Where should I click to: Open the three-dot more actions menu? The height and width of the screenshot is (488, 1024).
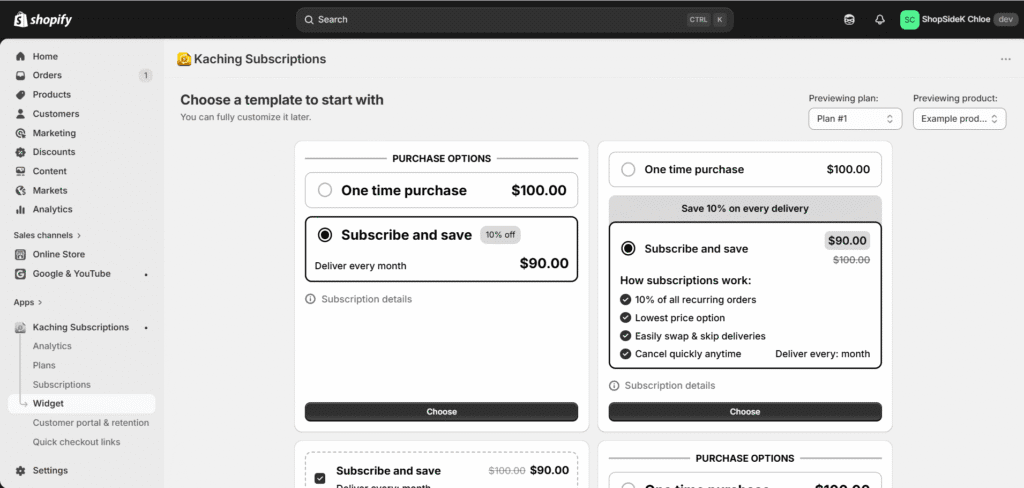click(1006, 59)
